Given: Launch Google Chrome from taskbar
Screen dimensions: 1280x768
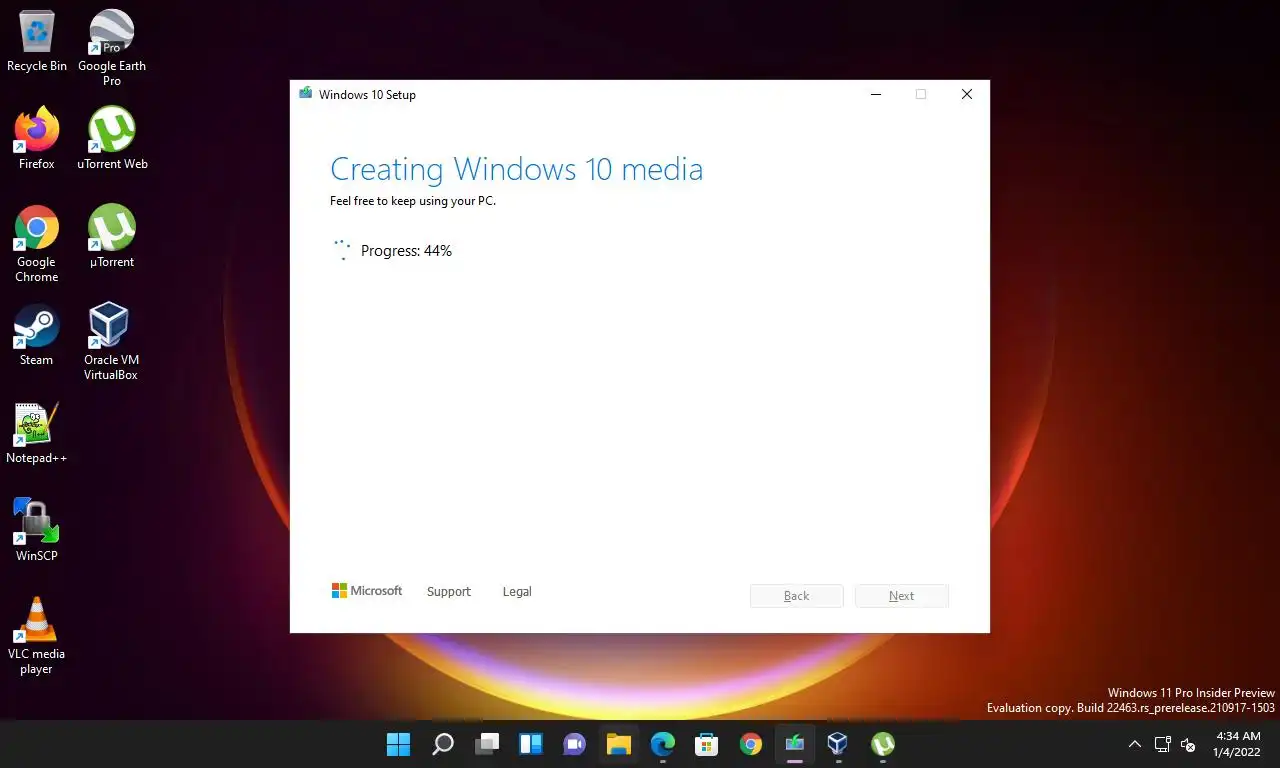Looking at the screenshot, I should (x=751, y=744).
